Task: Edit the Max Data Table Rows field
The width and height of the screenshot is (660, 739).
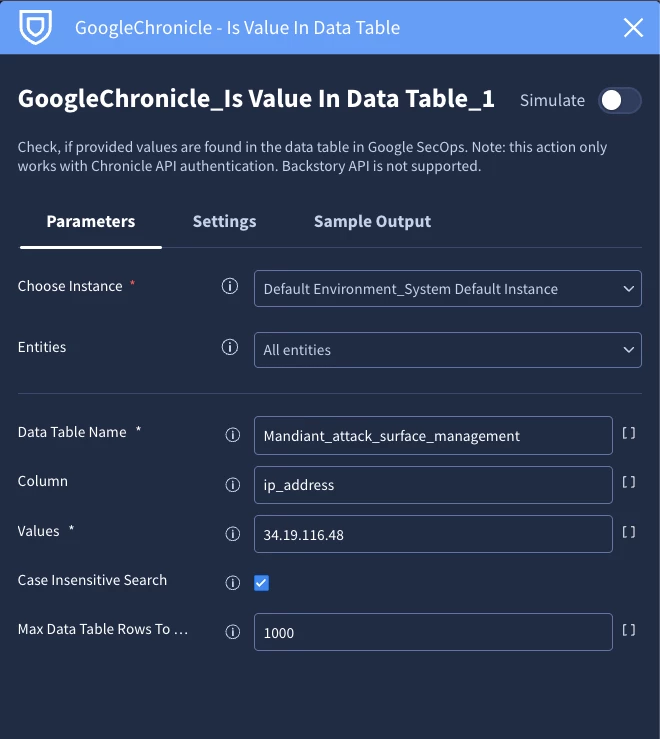Action: tap(433, 632)
